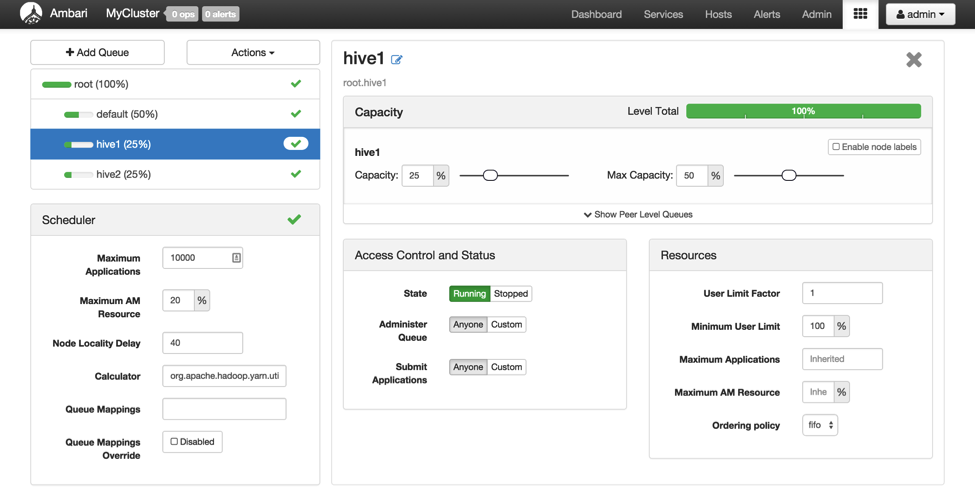
Task: Open the Actions dropdown
Action: [x=253, y=52]
